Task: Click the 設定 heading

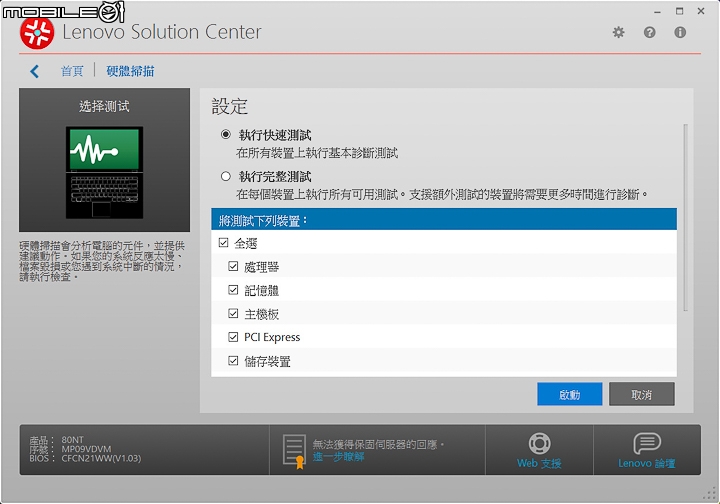Action: coord(230,106)
